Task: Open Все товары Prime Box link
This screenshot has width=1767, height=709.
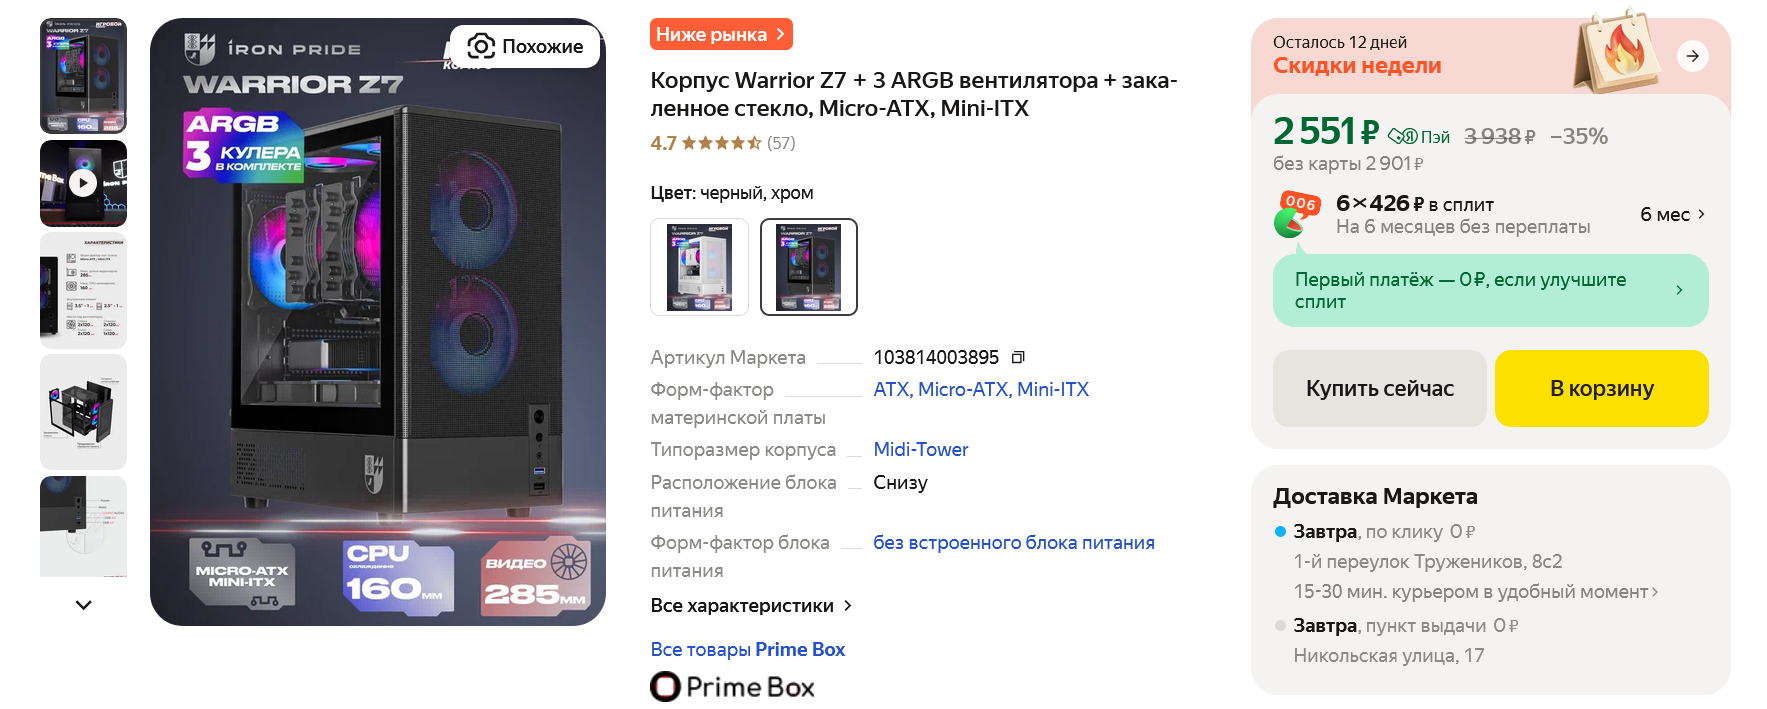Action: pyautogui.click(x=747, y=650)
